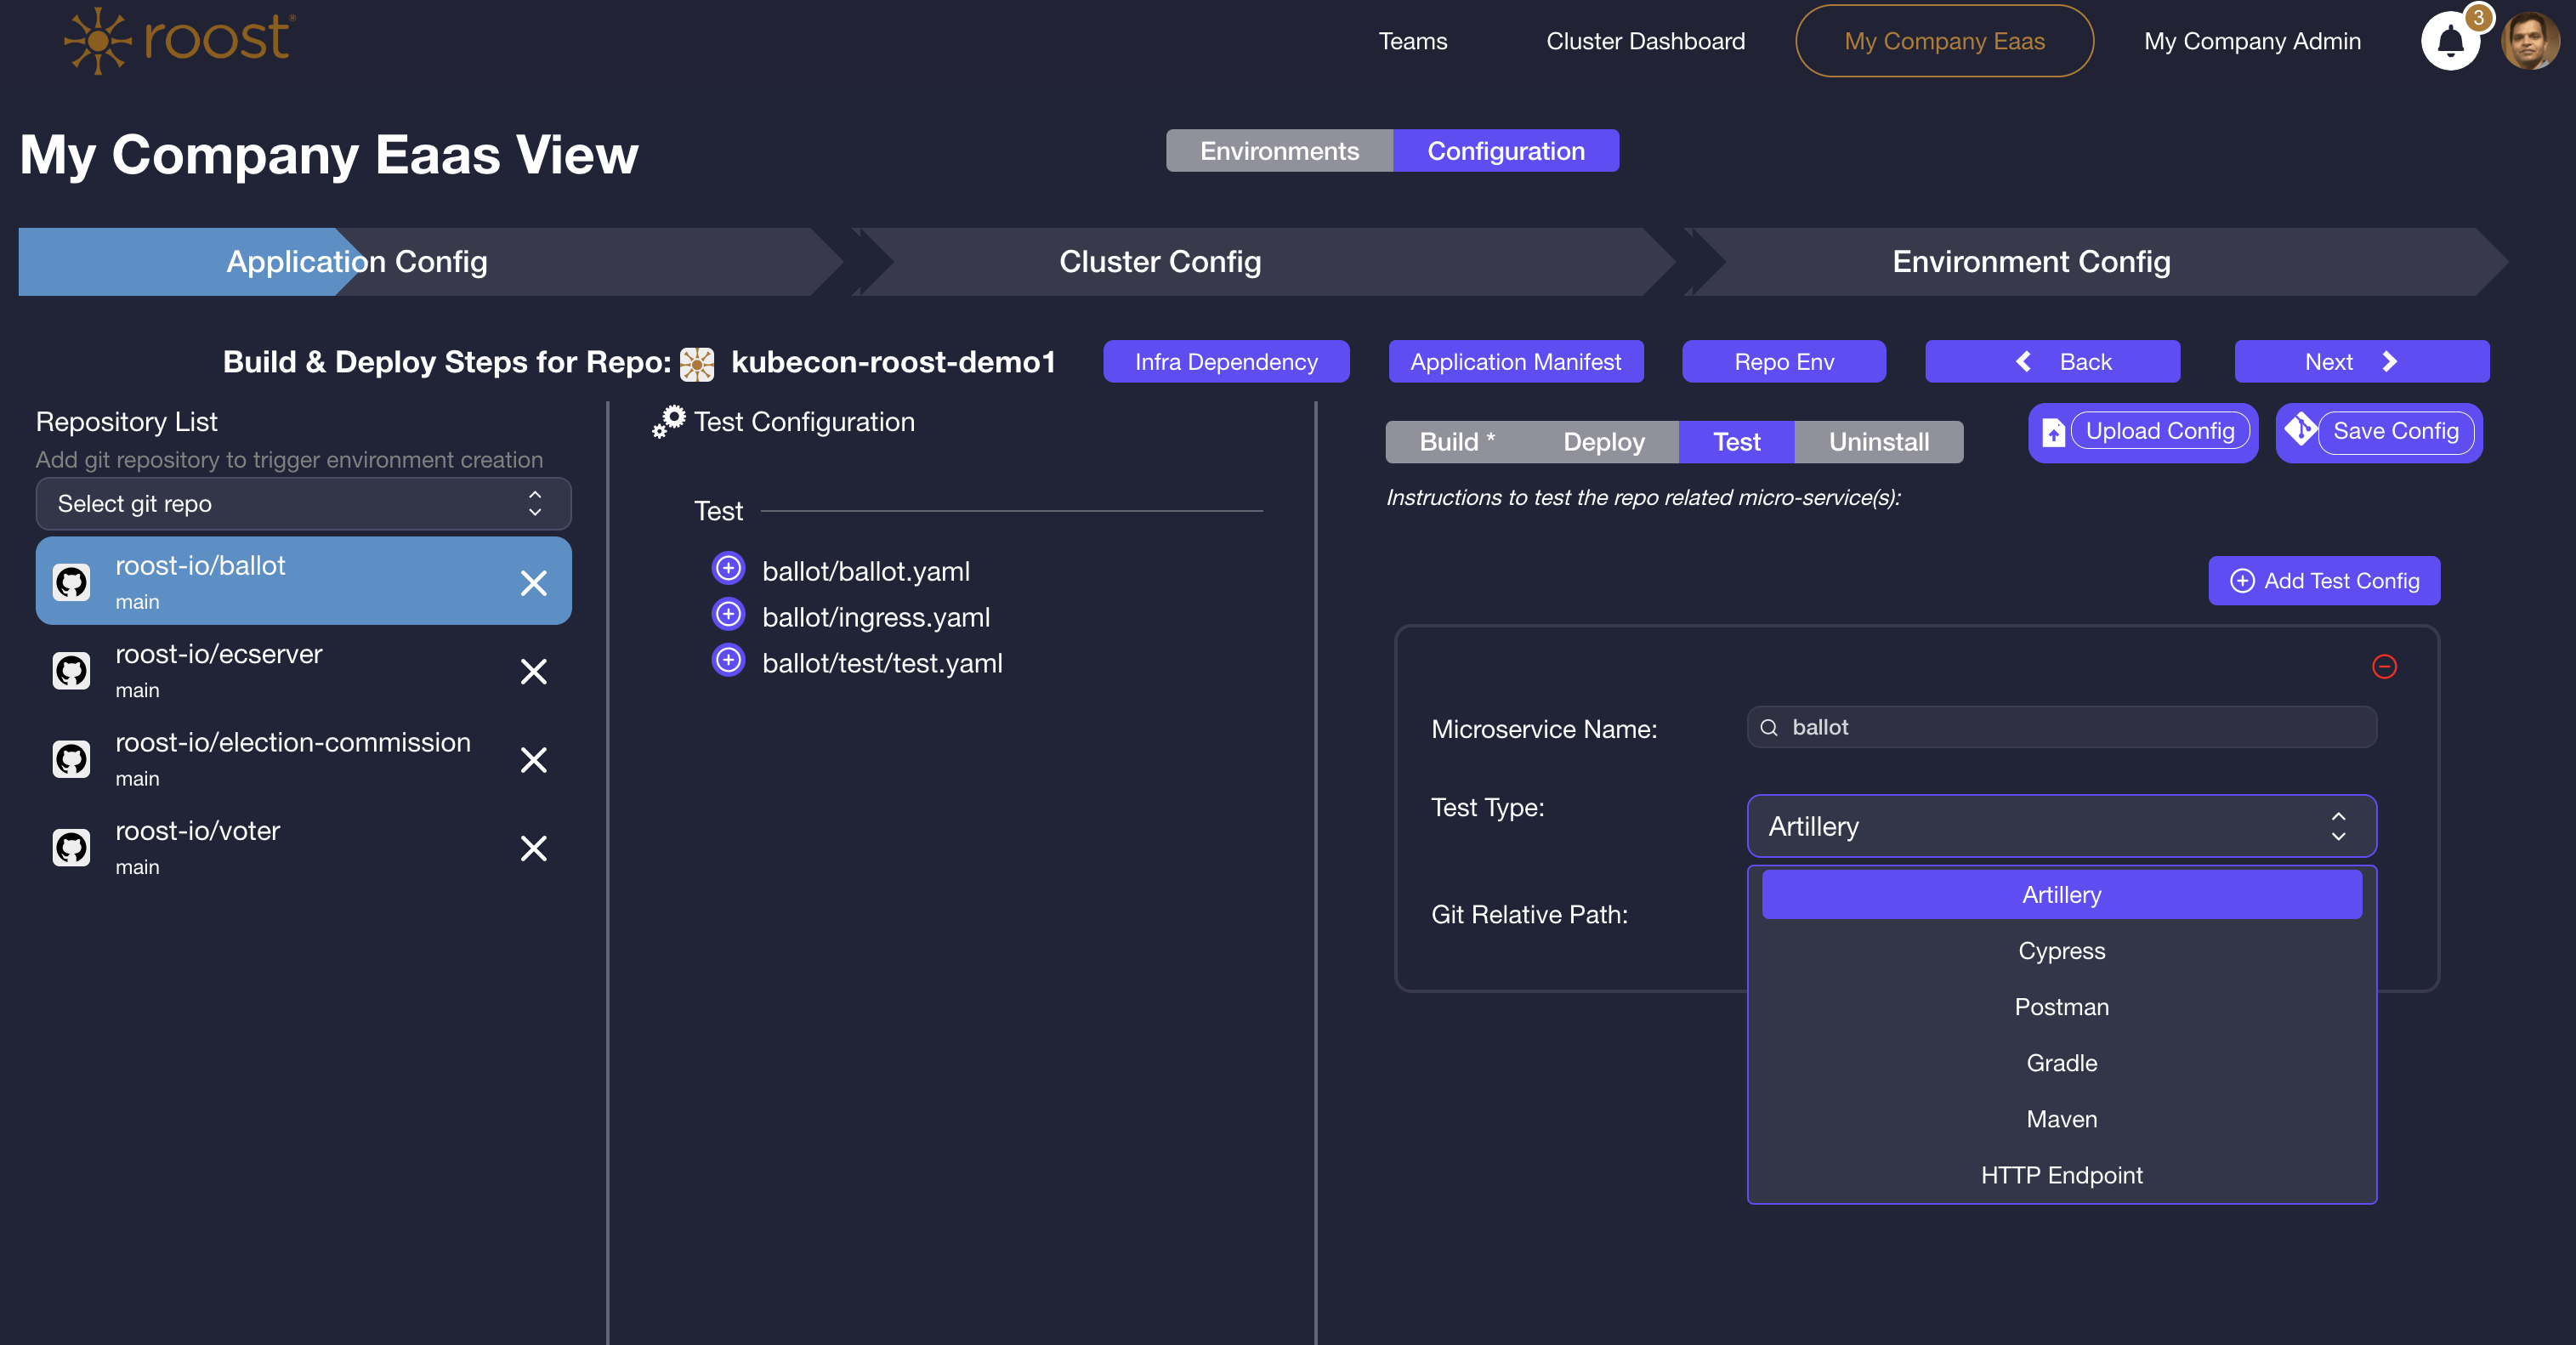Select the Test tab

[1737, 442]
